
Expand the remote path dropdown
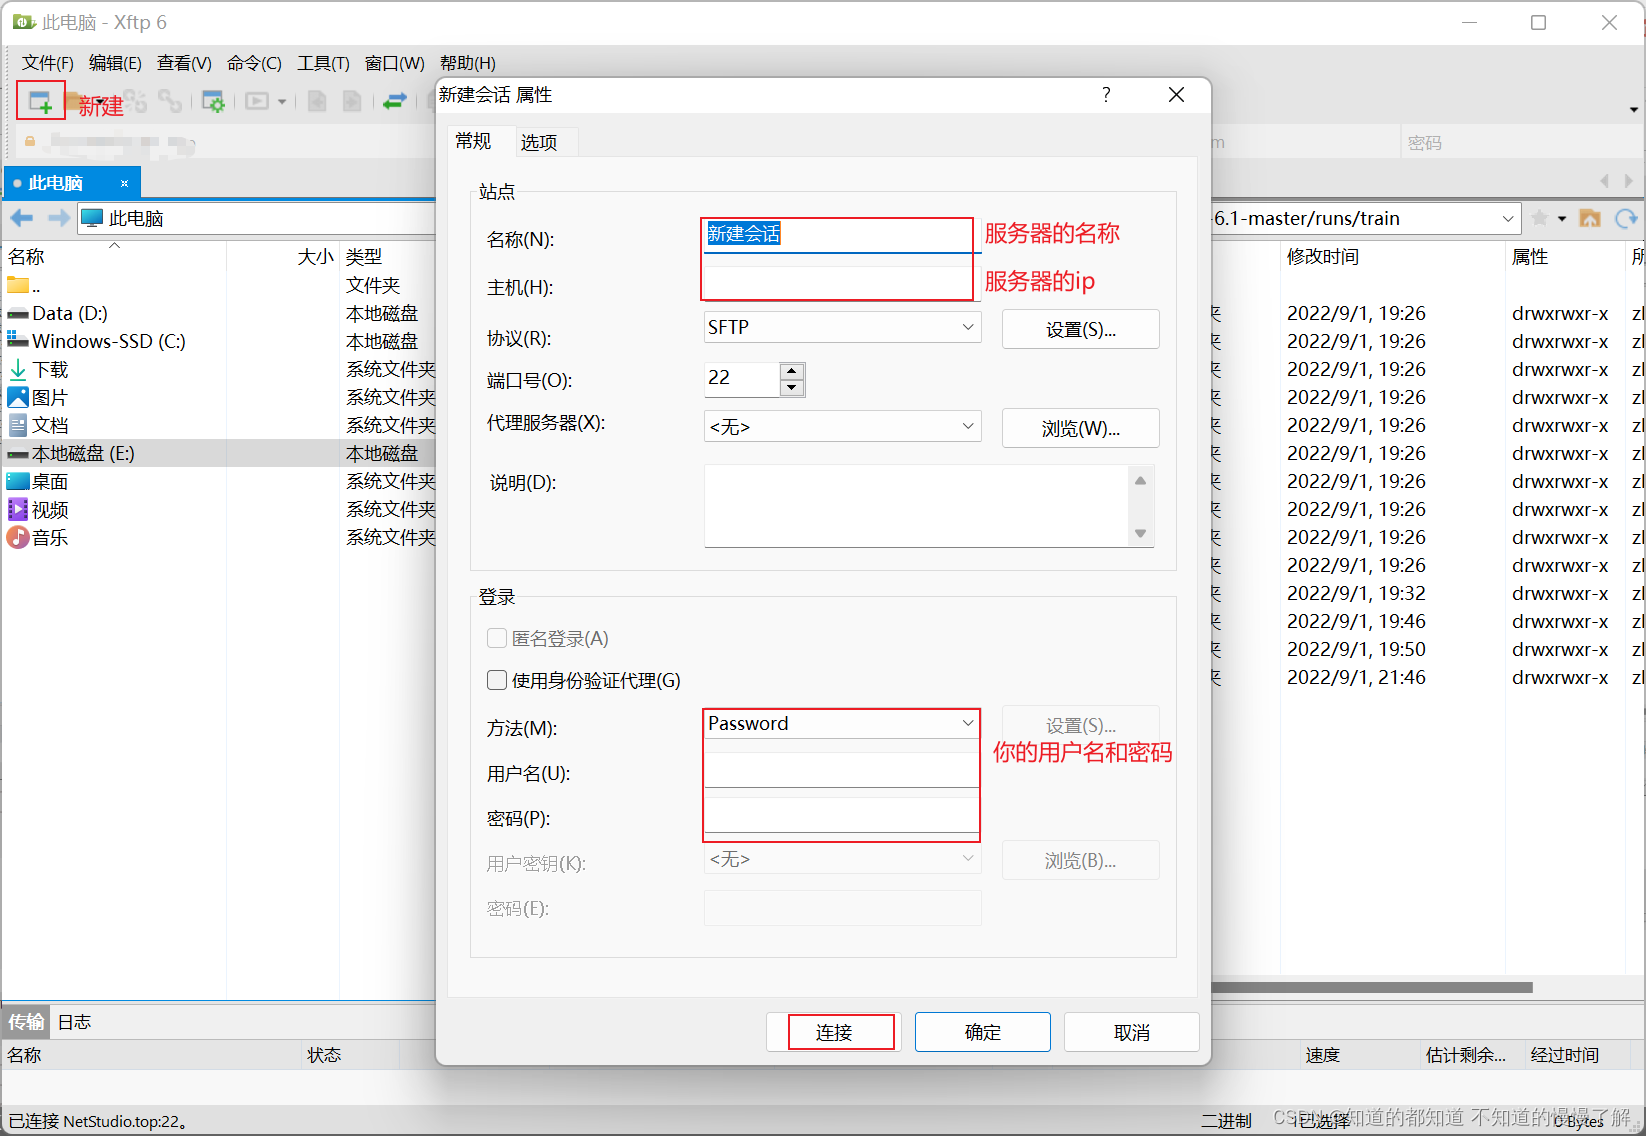pos(1508,219)
